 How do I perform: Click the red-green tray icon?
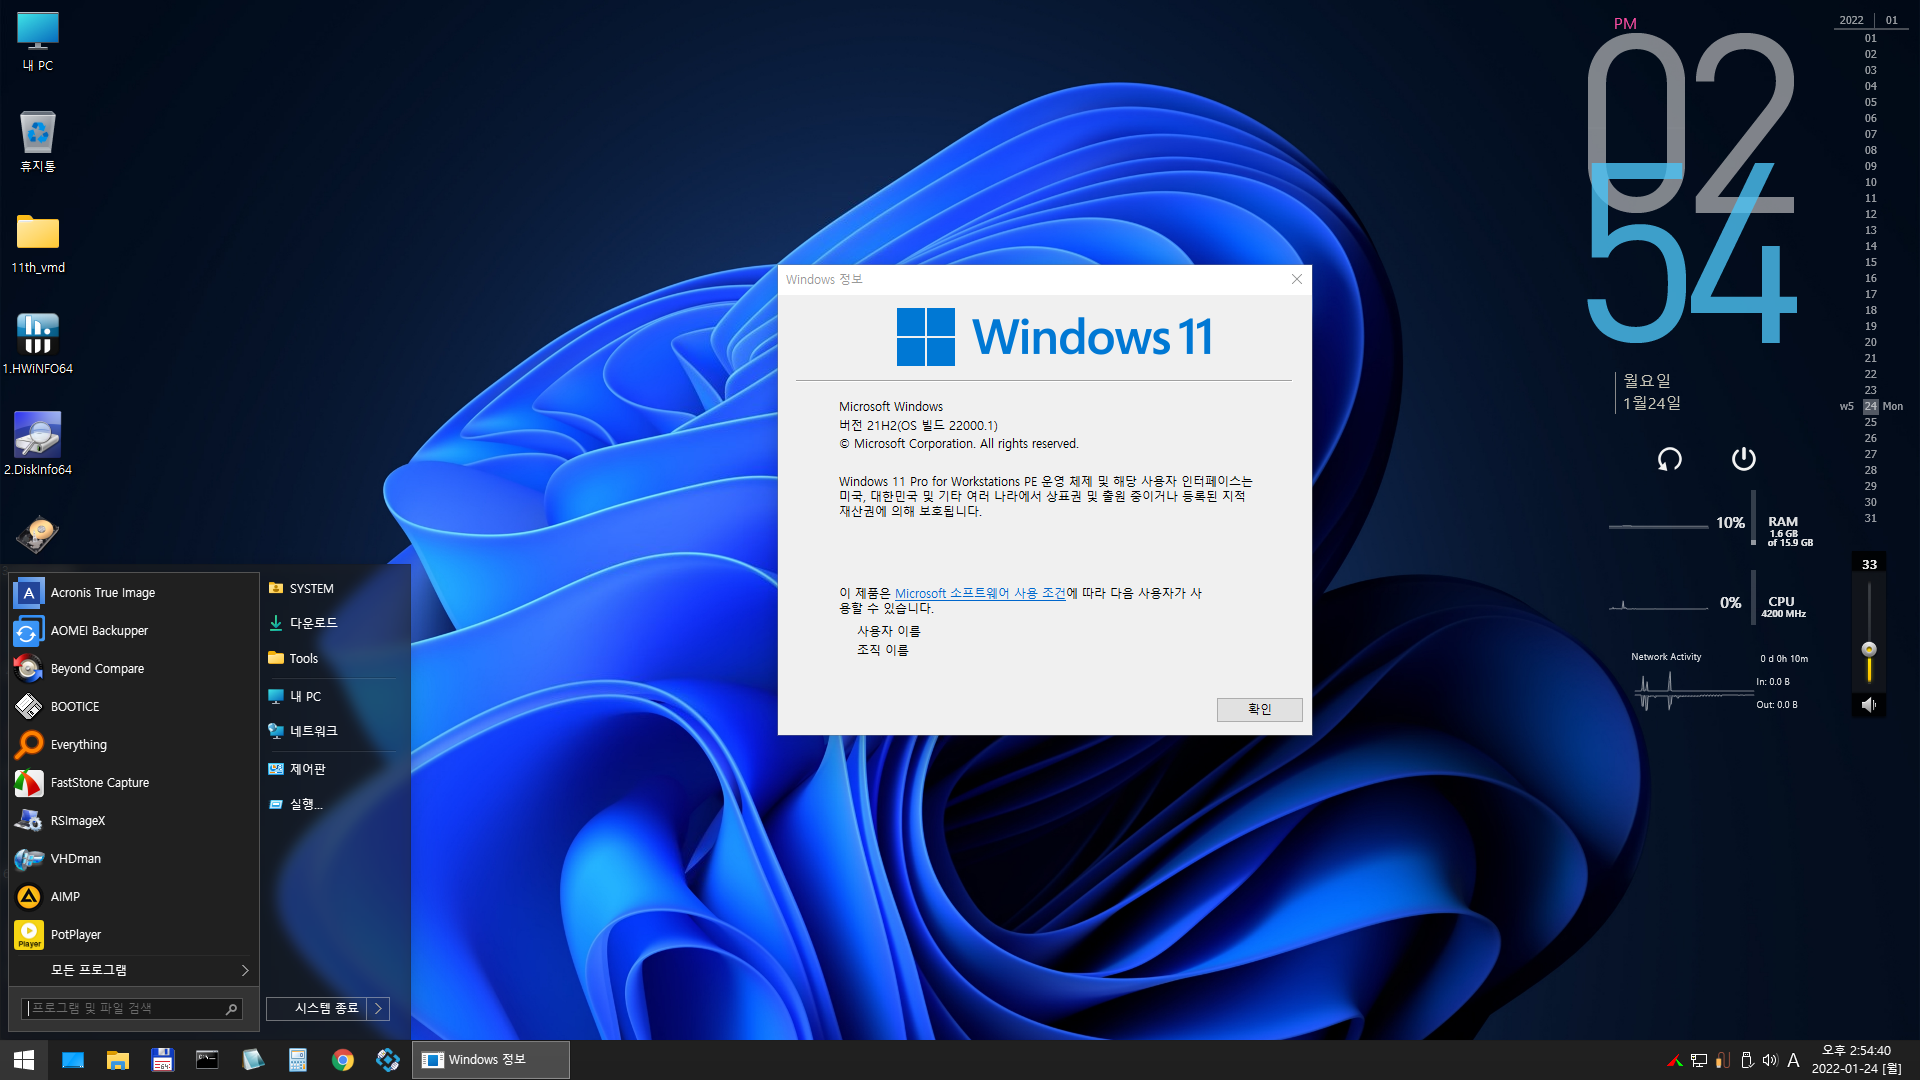tap(1674, 1060)
